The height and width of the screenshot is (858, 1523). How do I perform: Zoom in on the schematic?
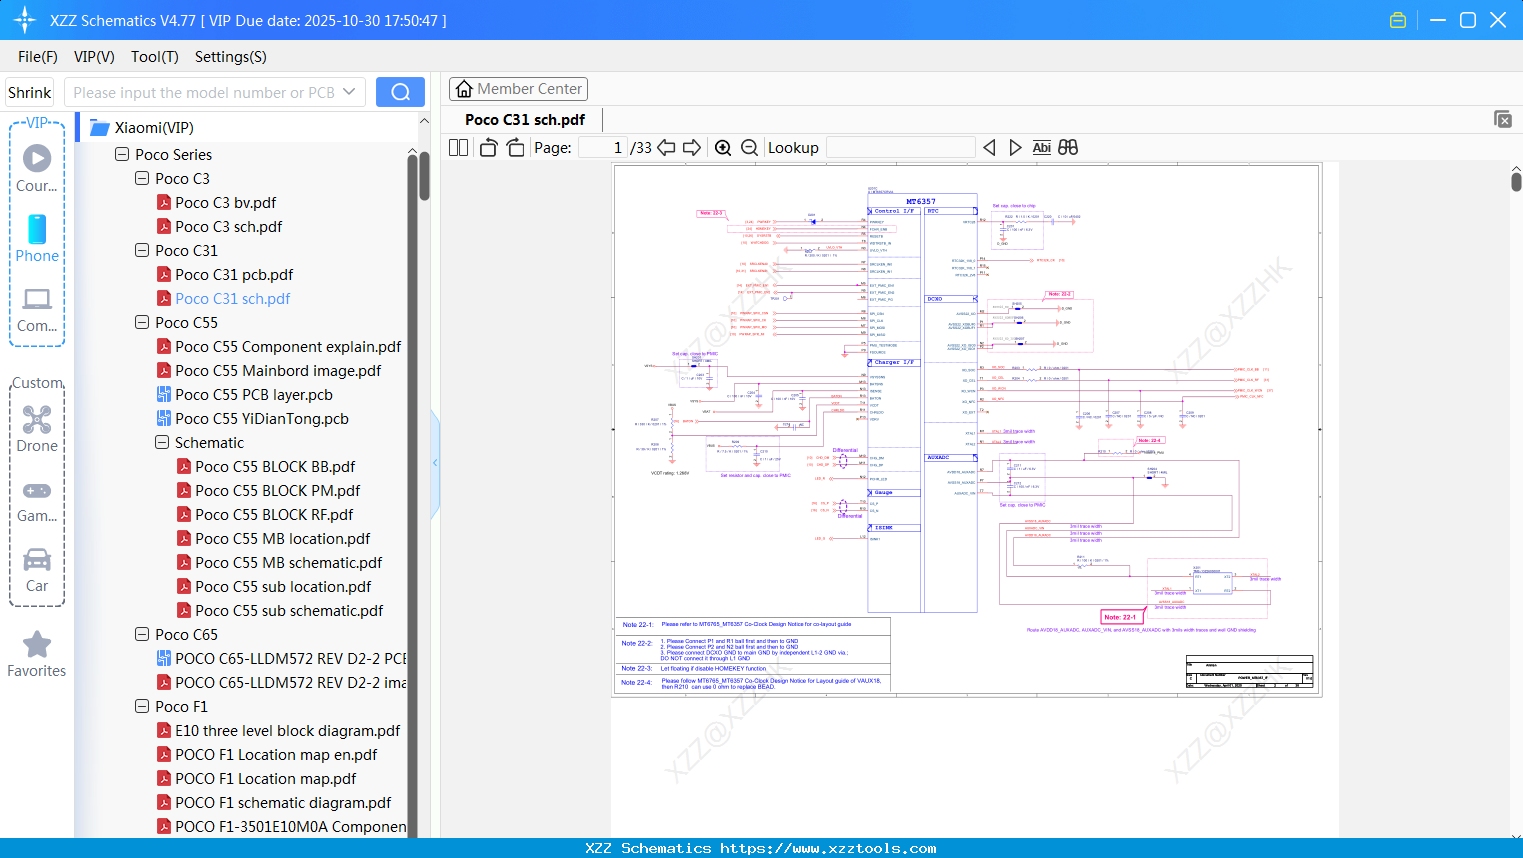[x=723, y=148]
